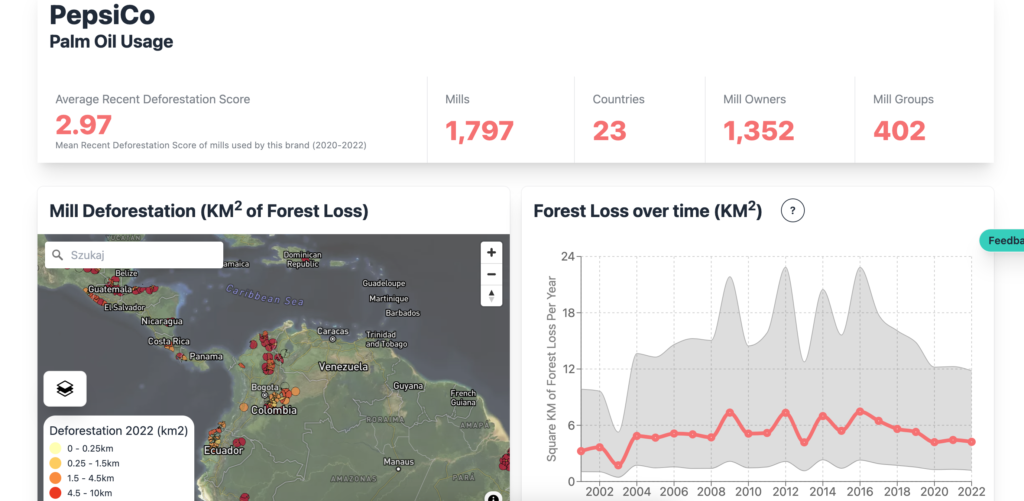
Task: Click the Caribbean Sea label
Action: 265,295
